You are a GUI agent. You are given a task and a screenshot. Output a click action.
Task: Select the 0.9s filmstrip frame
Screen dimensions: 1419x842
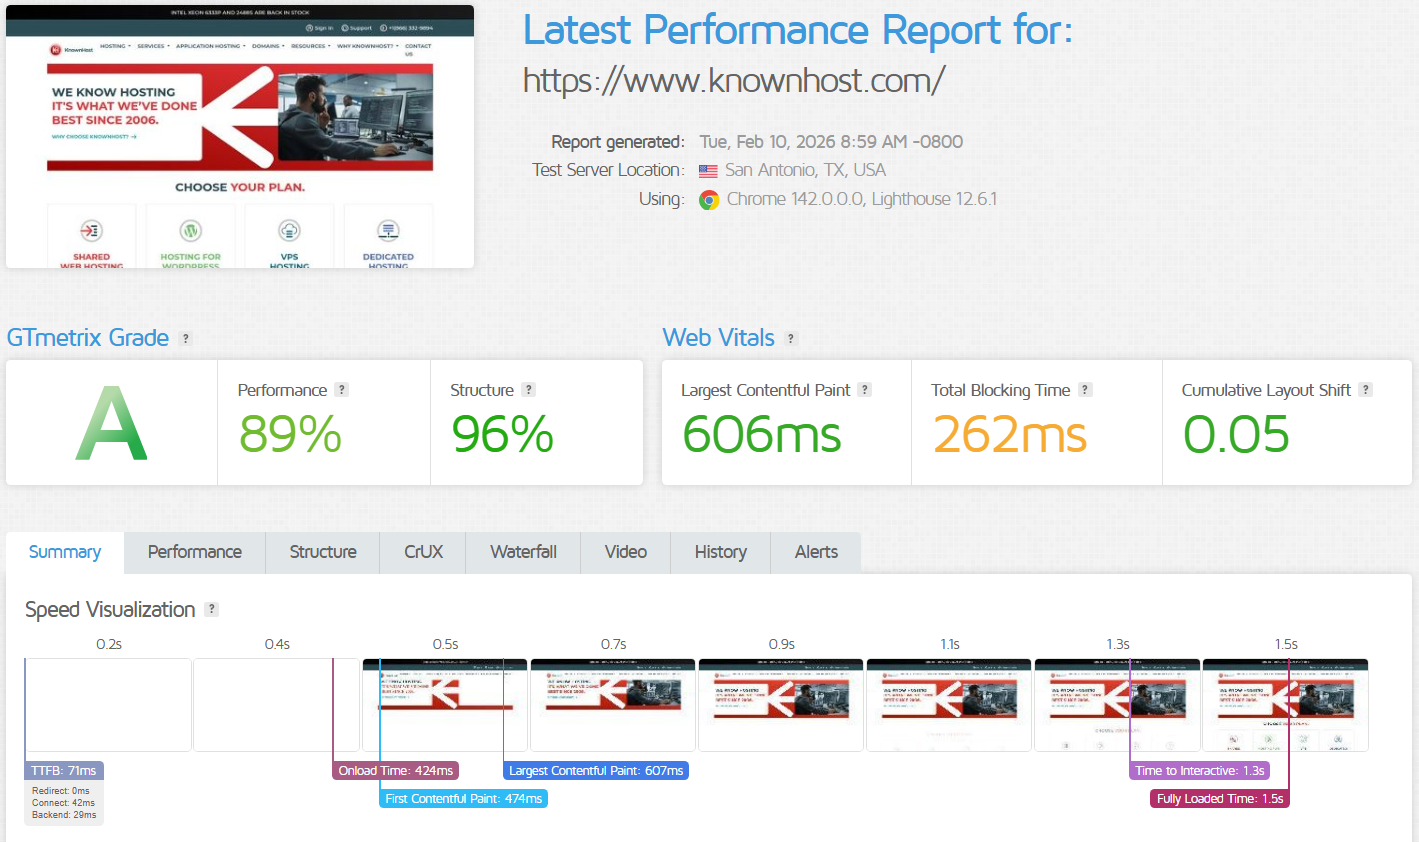point(781,705)
